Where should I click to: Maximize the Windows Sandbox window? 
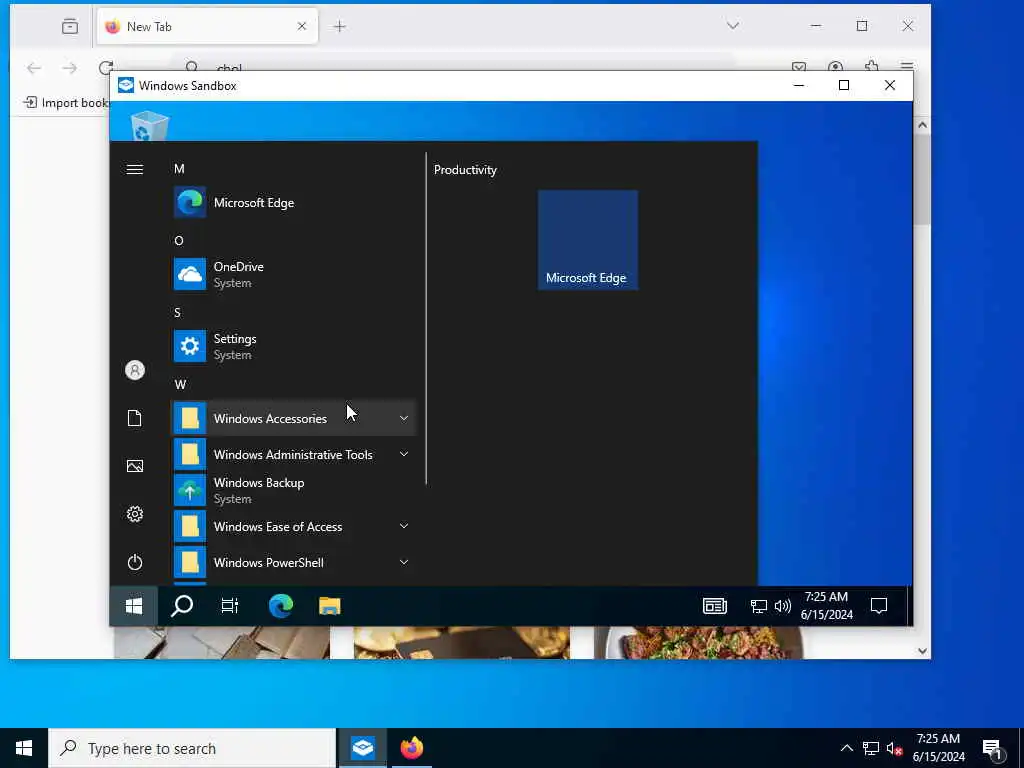tap(844, 86)
